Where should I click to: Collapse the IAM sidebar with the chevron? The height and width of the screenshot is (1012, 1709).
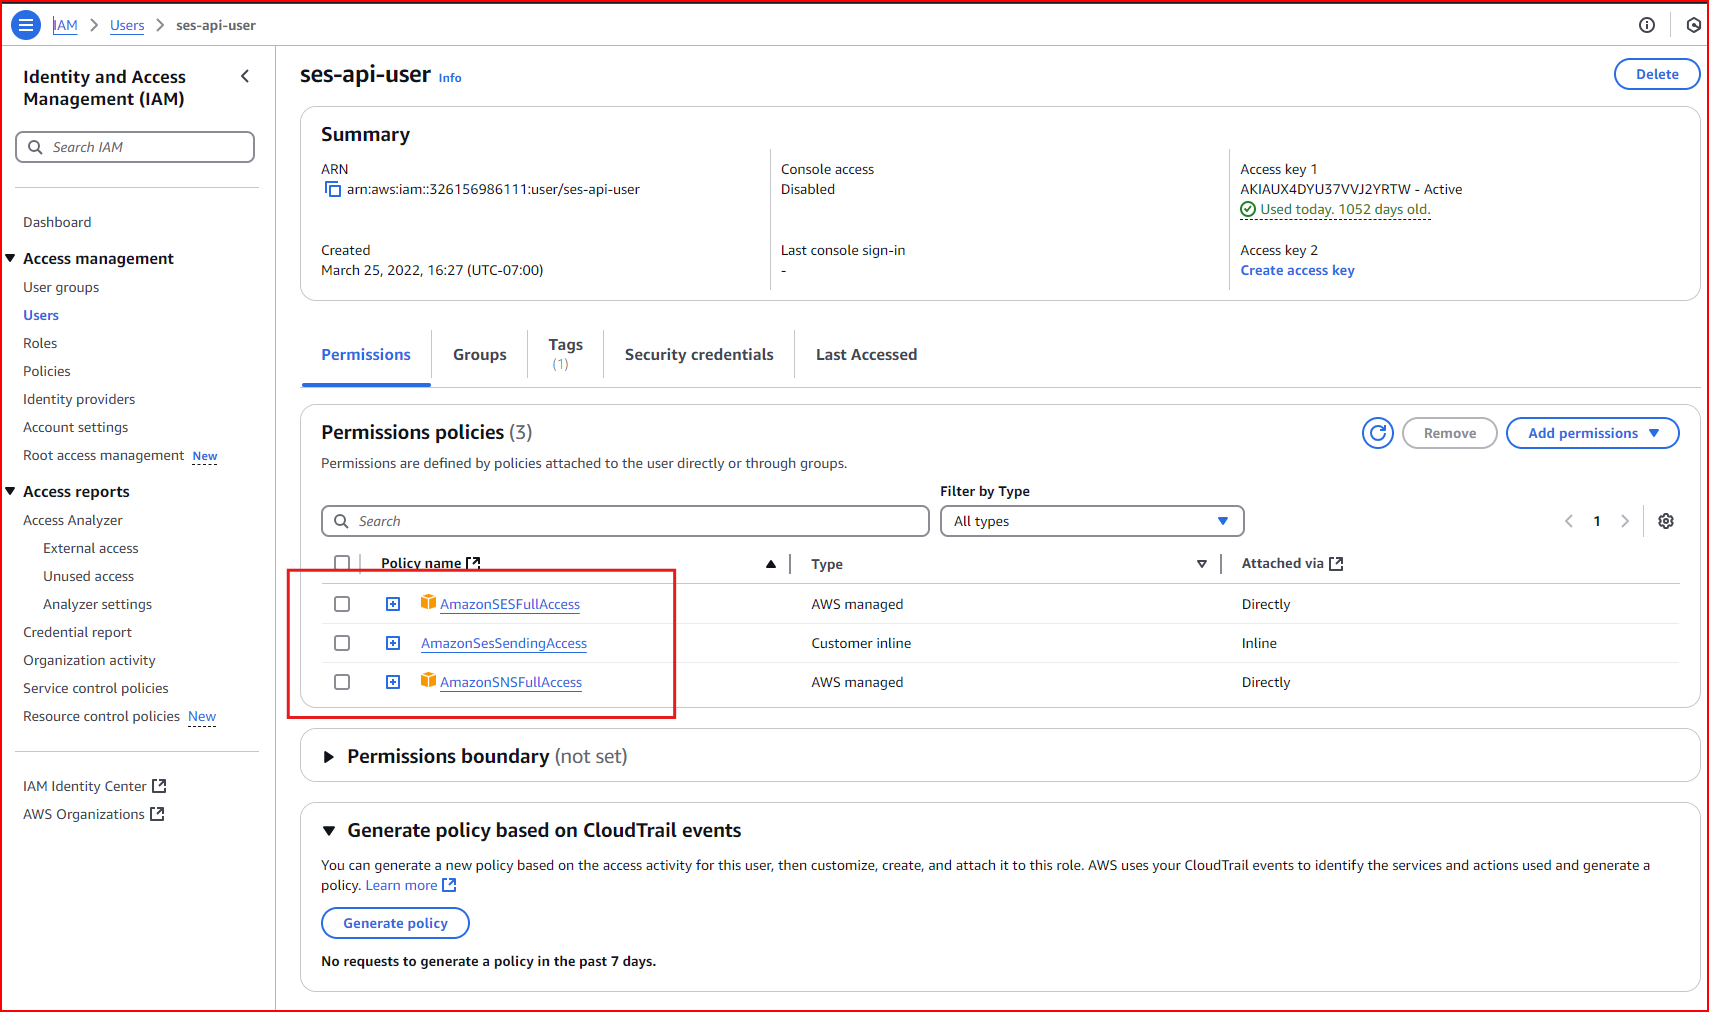pos(245,77)
